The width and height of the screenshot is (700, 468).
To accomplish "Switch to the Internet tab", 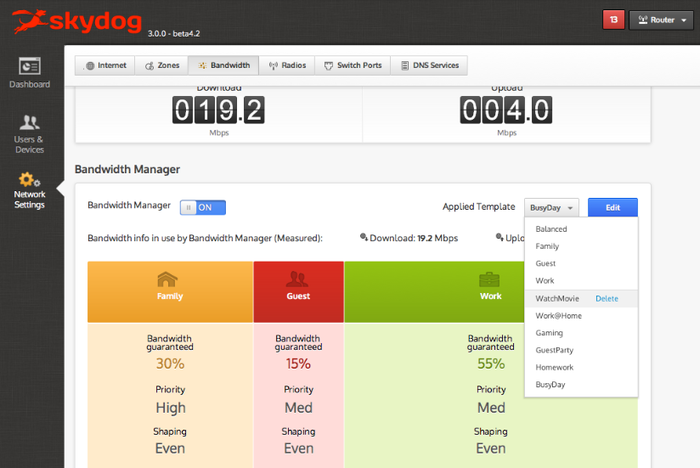I will 105,65.
